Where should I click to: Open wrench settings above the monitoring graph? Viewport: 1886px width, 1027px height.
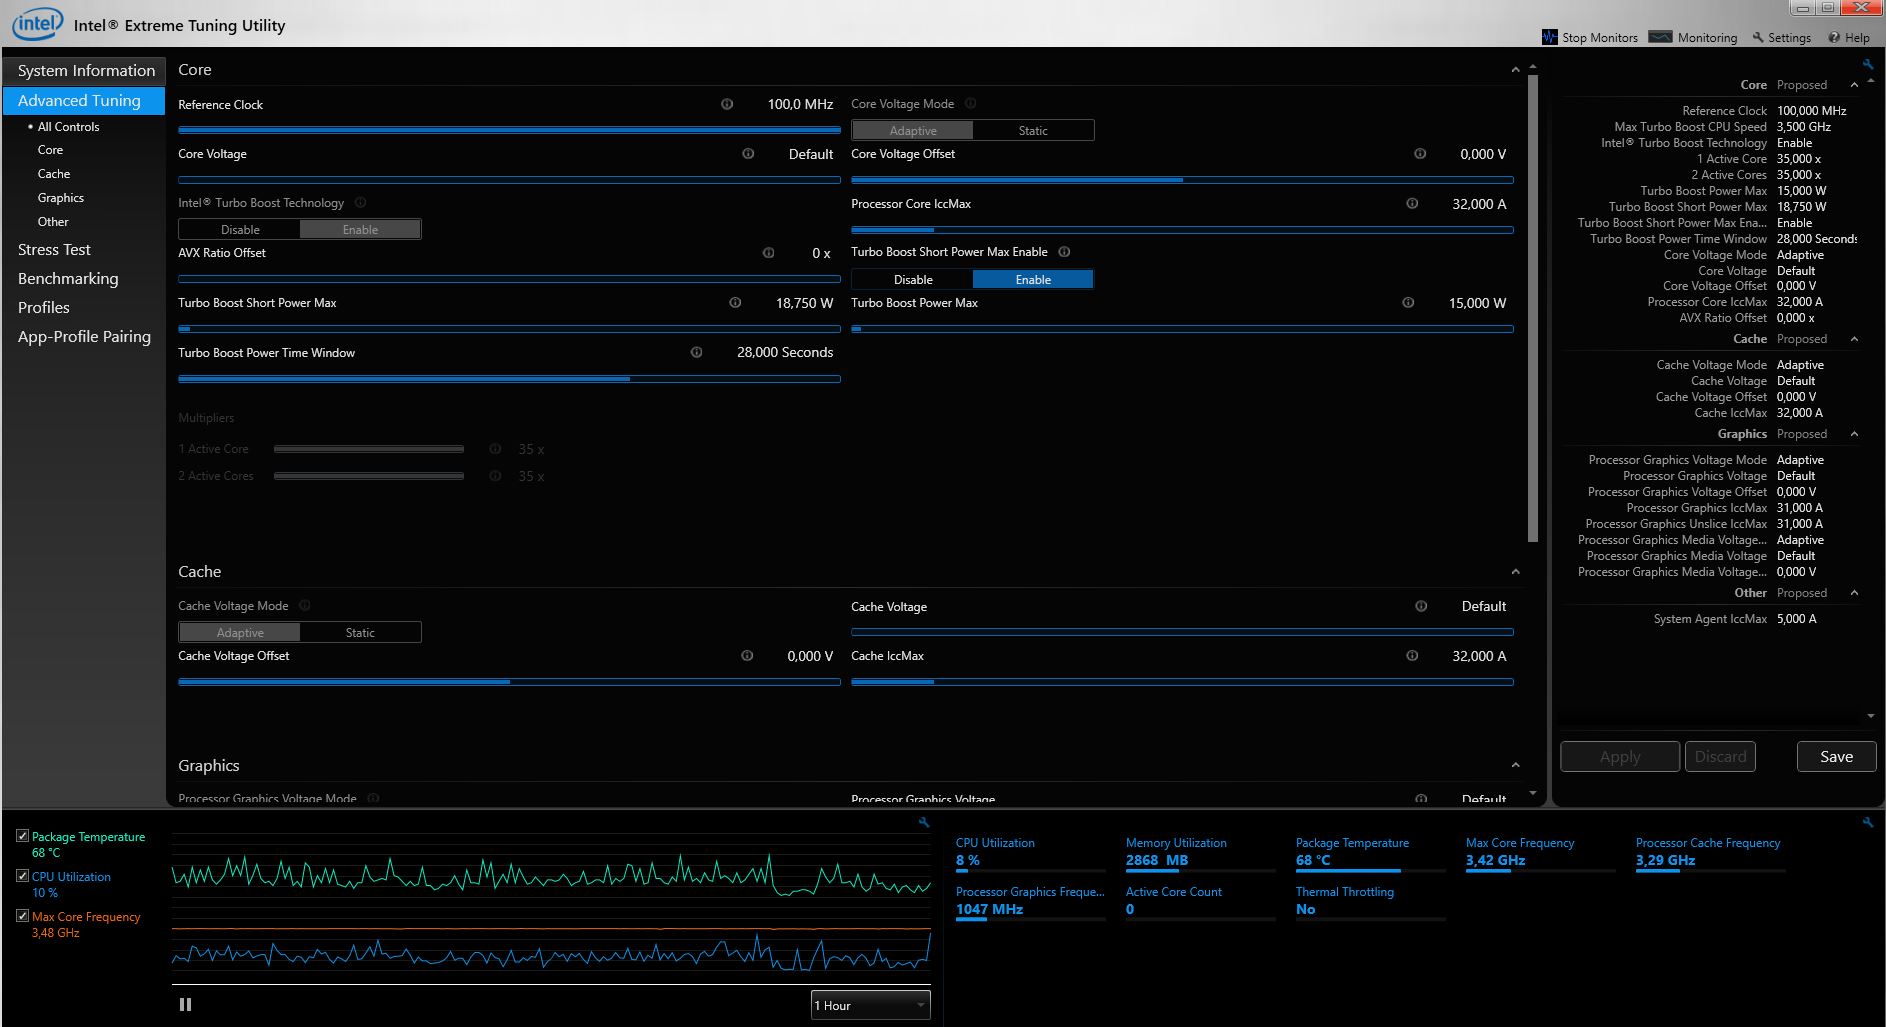click(x=924, y=822)
